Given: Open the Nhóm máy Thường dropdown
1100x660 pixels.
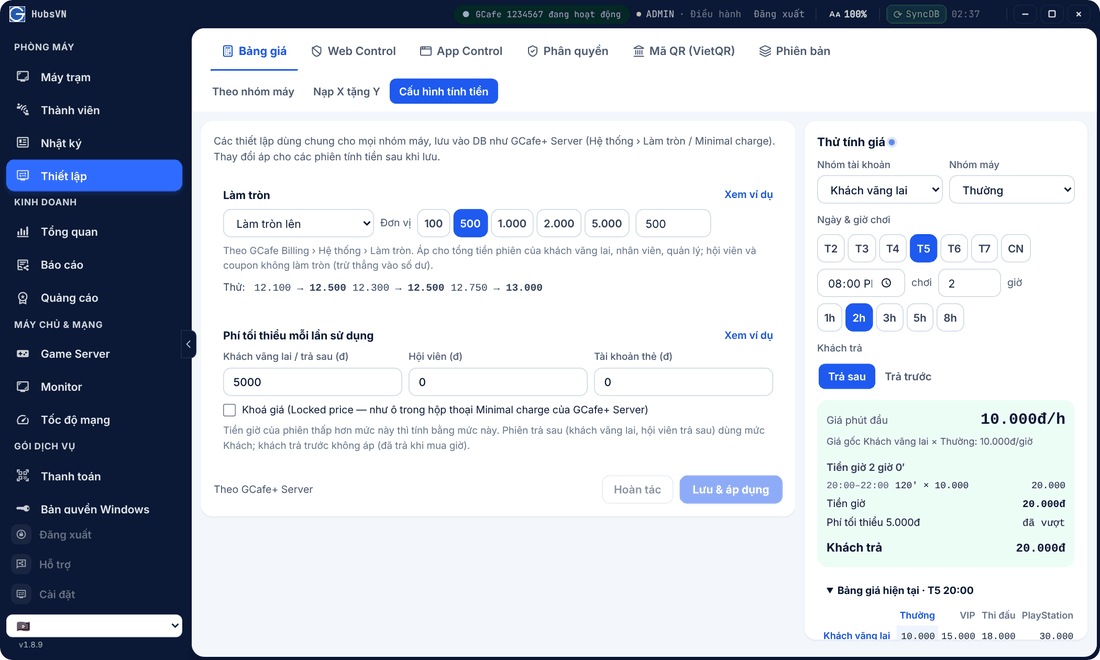Looking at the screenshot, I should click(1012, 190).
